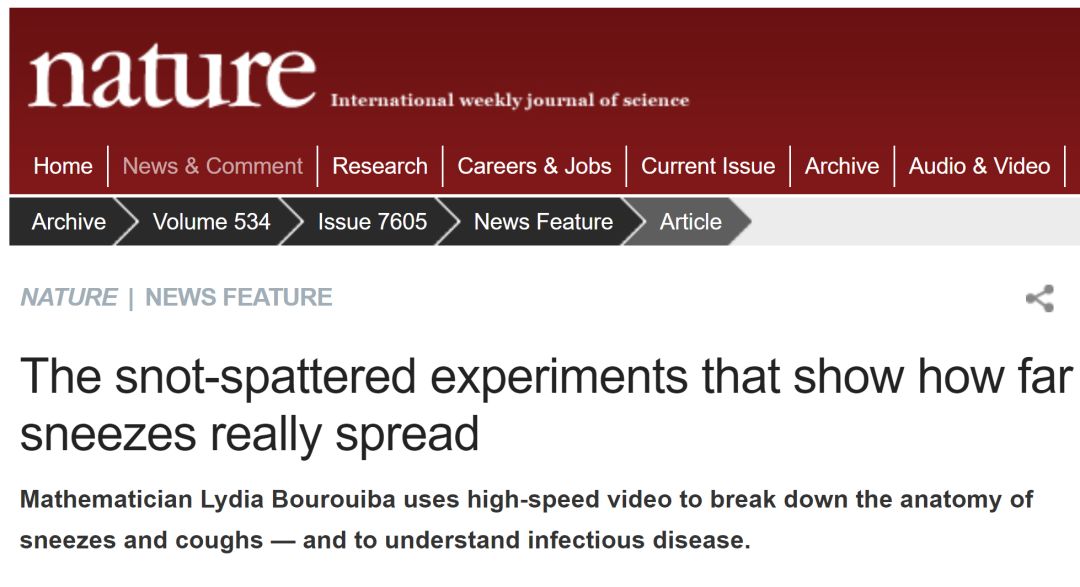
Task: Go to News Feature breadcrumb
Action: (543, 222)
